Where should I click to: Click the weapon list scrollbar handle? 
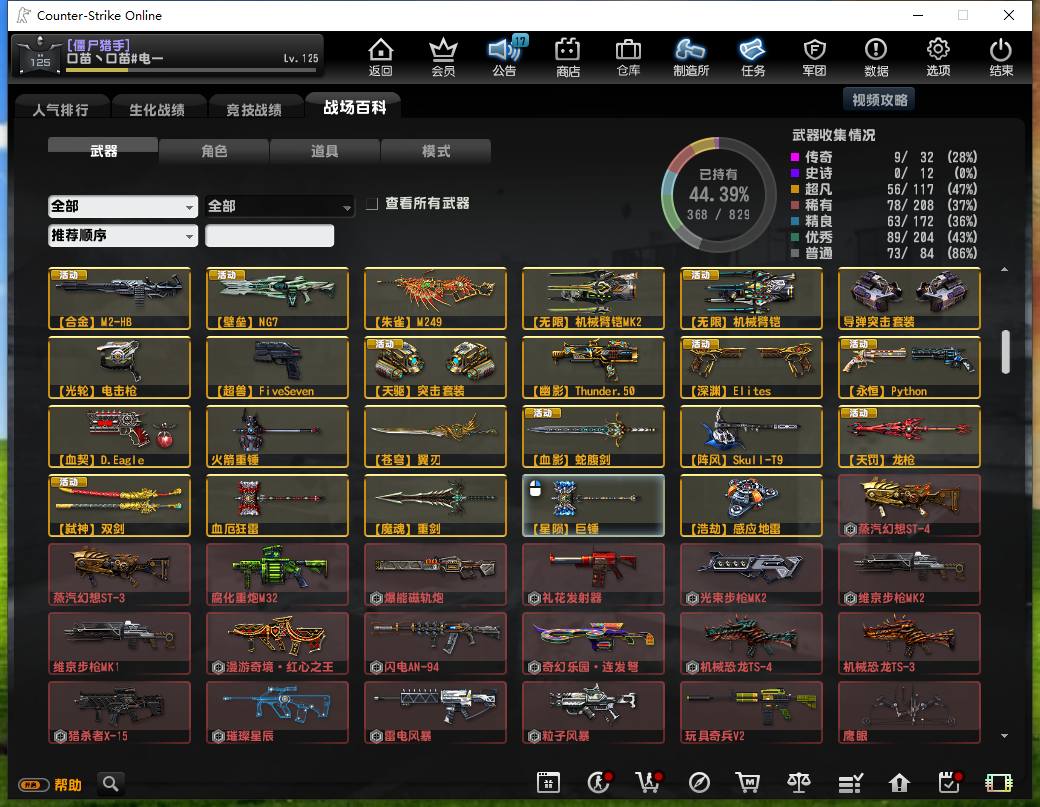point(1005,351)
